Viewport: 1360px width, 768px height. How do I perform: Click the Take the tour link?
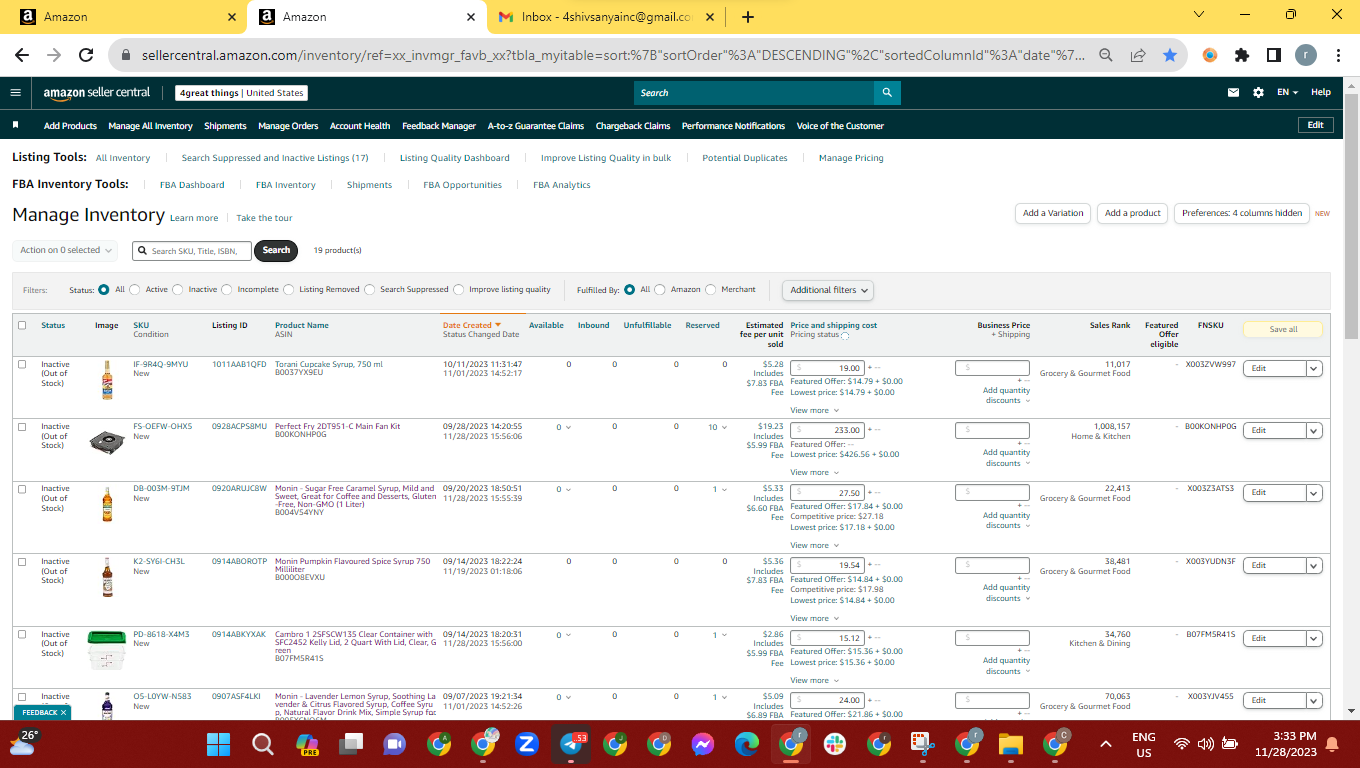(x=264, y=218)
